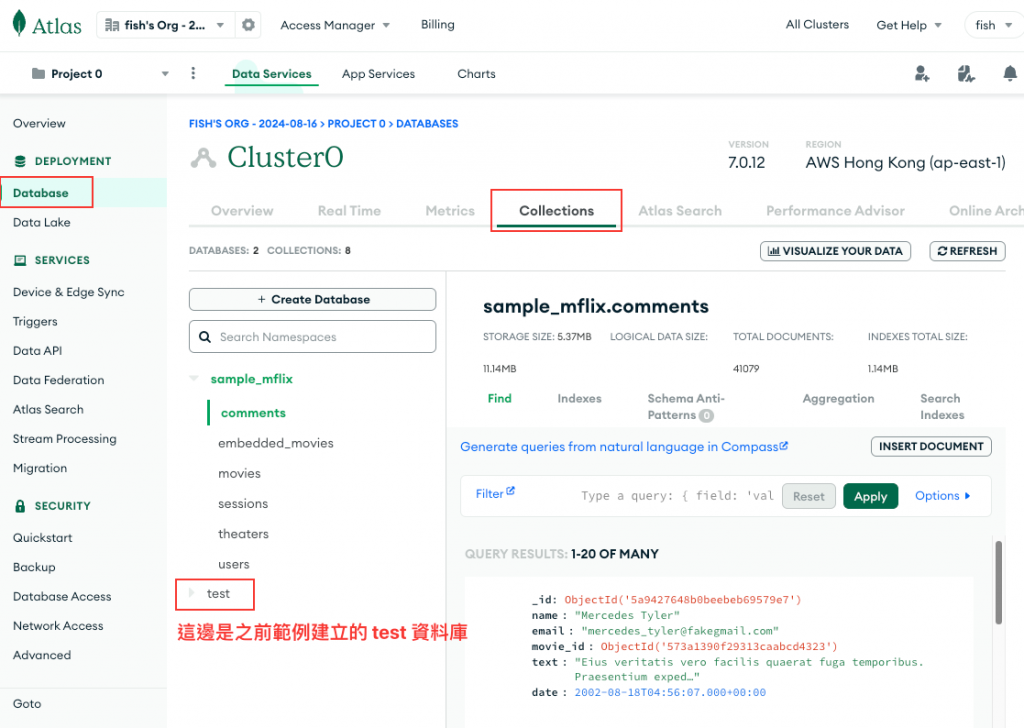
Task: Expand the Access Manager menu
Action: [x=335, y=25]
